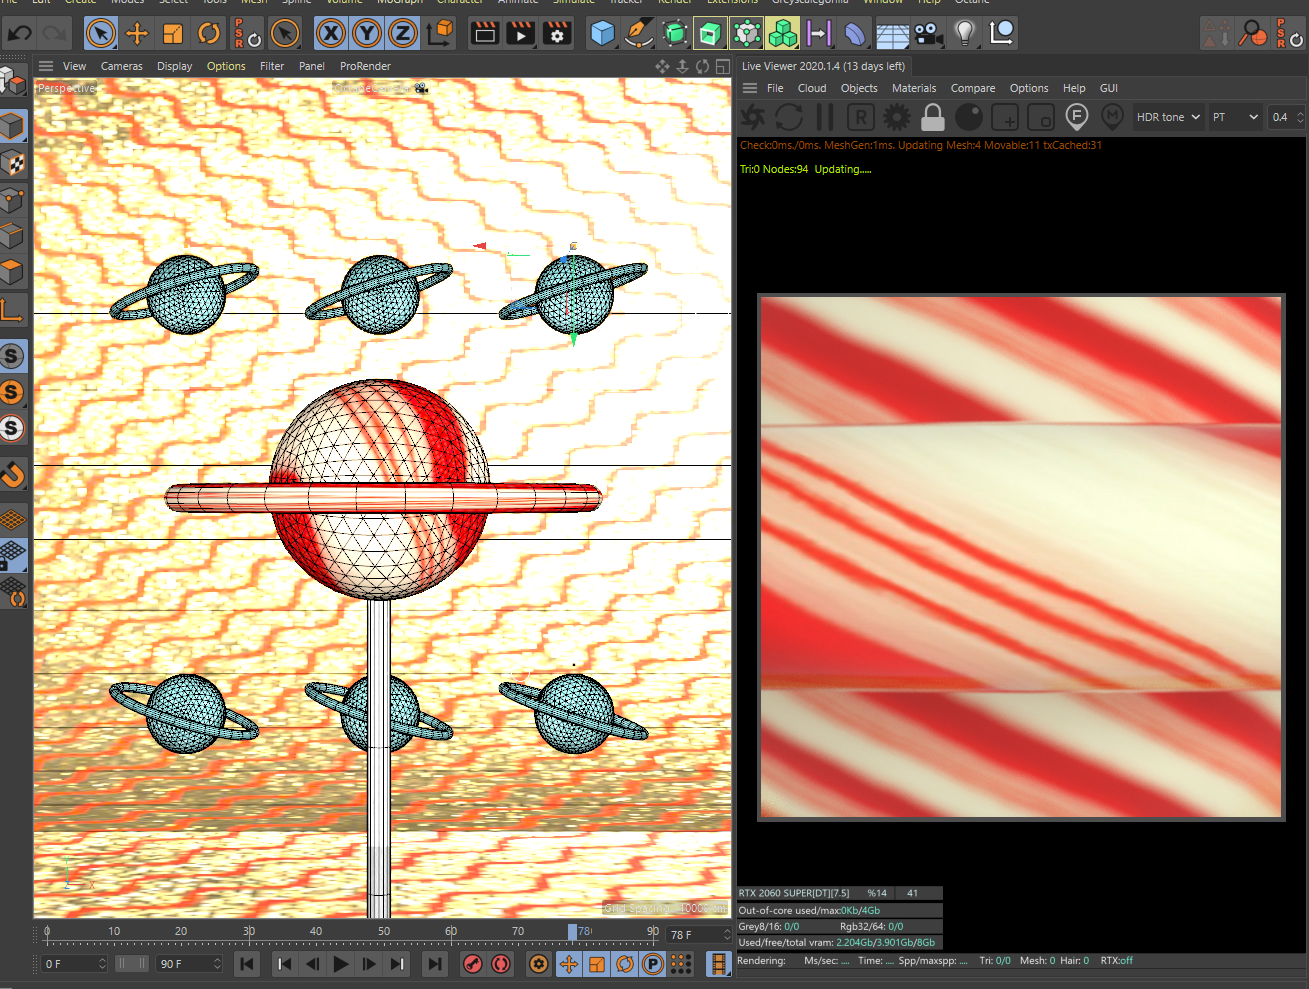Activate the Live Selection tool
Viewport: 1309px width, 989px height.
[100, 33]
